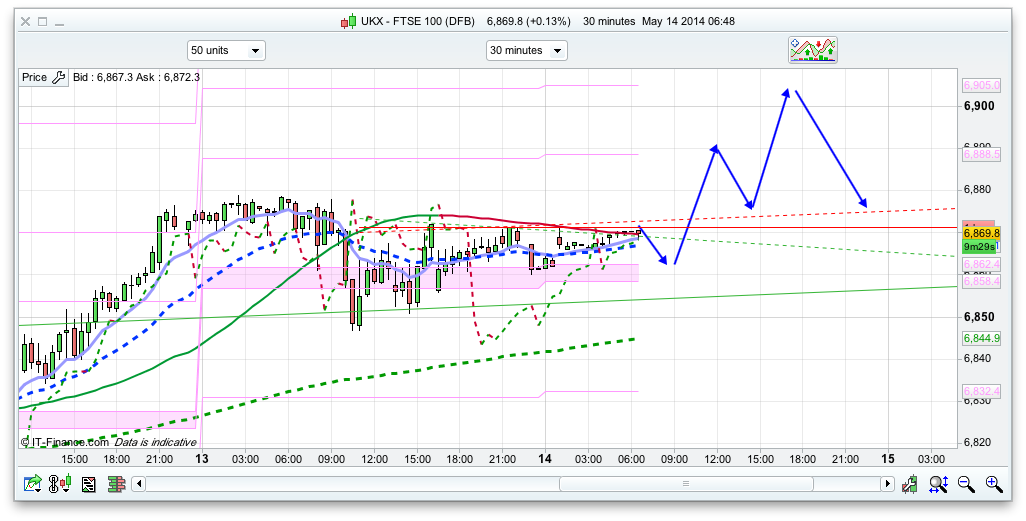
Task: Open the IT-Finance.com link
Action: point(65,442)
